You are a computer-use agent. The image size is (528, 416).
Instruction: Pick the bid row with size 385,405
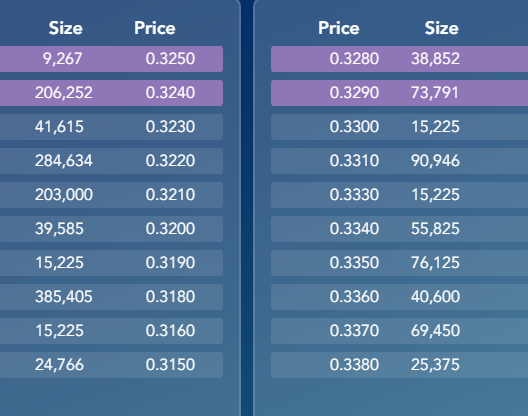pos(111,297)
